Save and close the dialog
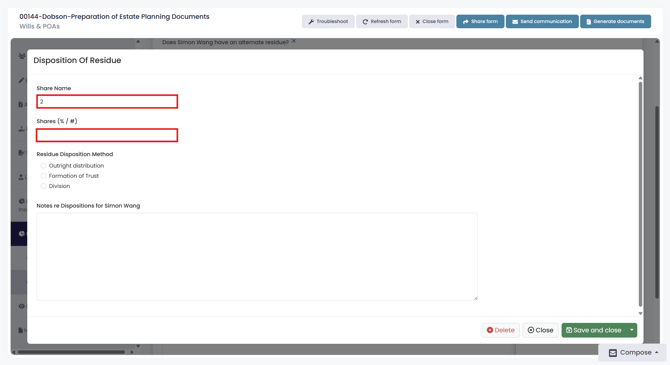 (594, 330)
